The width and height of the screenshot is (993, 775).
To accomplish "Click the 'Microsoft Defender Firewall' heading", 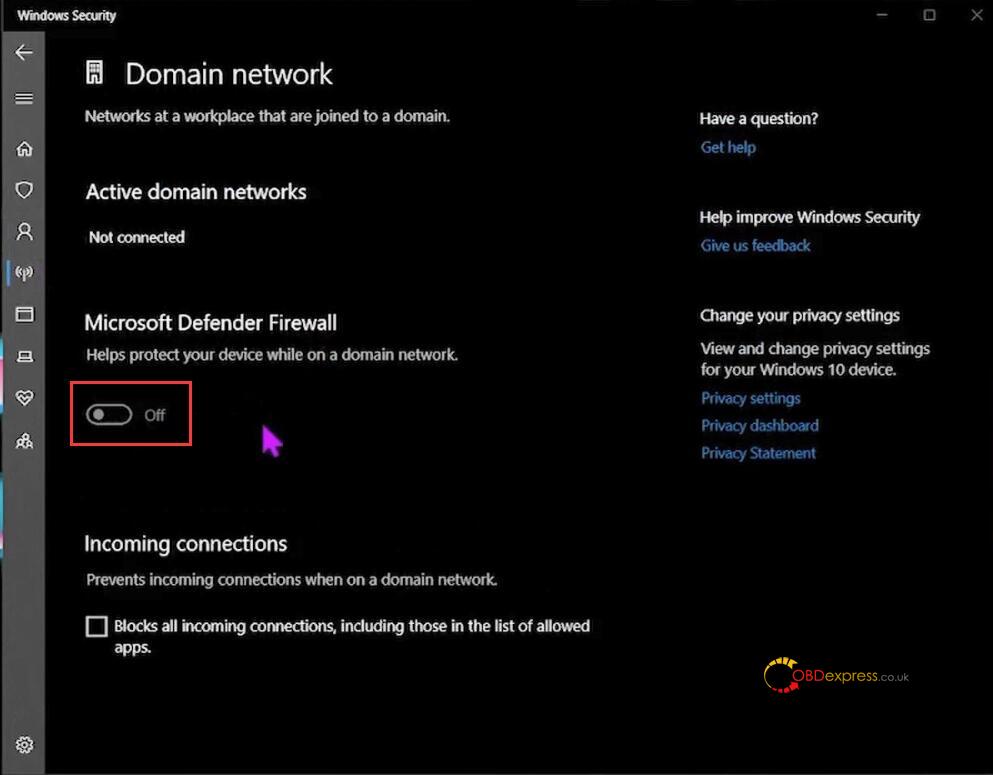I will click(210, 323).
